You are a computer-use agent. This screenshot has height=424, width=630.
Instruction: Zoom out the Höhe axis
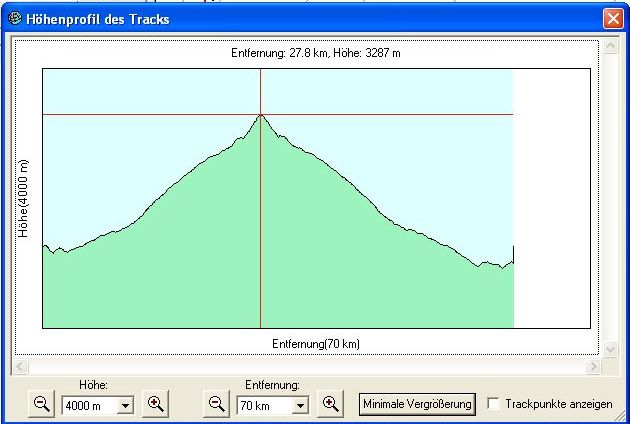tap(42, 404)
